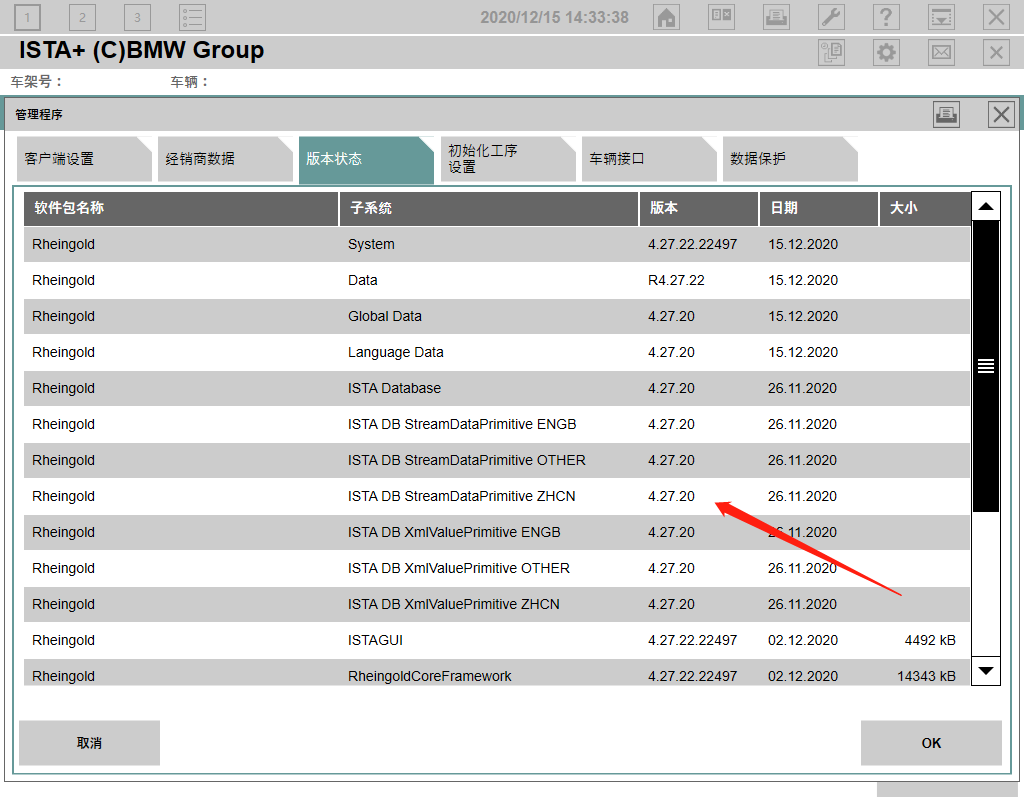The width and height of the screenshot is (1024, 800).
Task: Click the 取消 button
Action: coord(89,743)
